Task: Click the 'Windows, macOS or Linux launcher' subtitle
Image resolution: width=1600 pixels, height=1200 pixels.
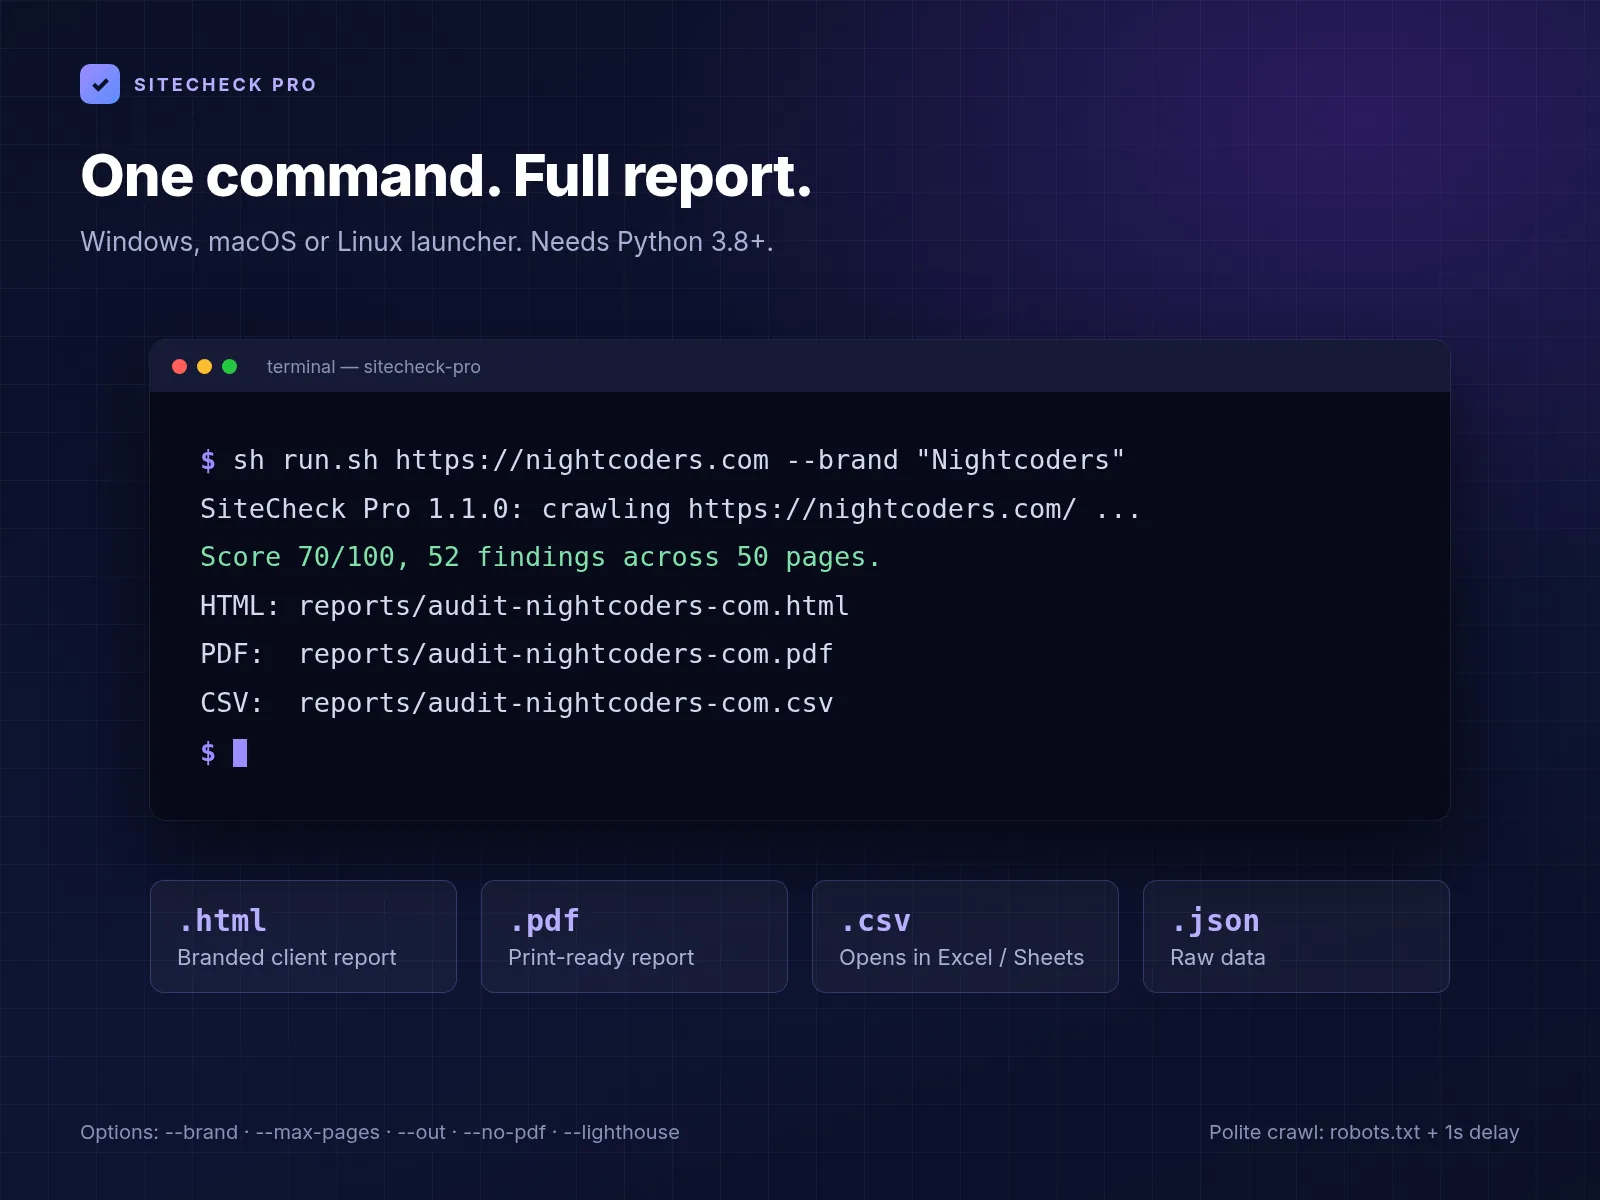Action: point(427,242)
